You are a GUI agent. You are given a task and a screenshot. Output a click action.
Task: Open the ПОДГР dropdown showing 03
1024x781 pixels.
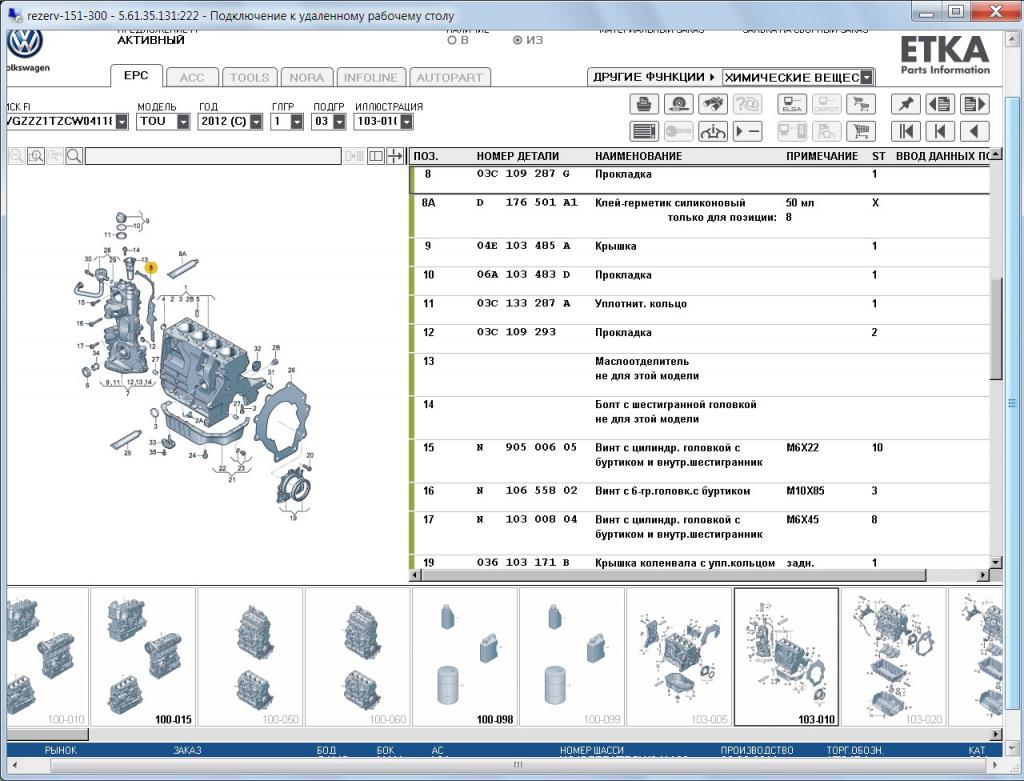339,121
